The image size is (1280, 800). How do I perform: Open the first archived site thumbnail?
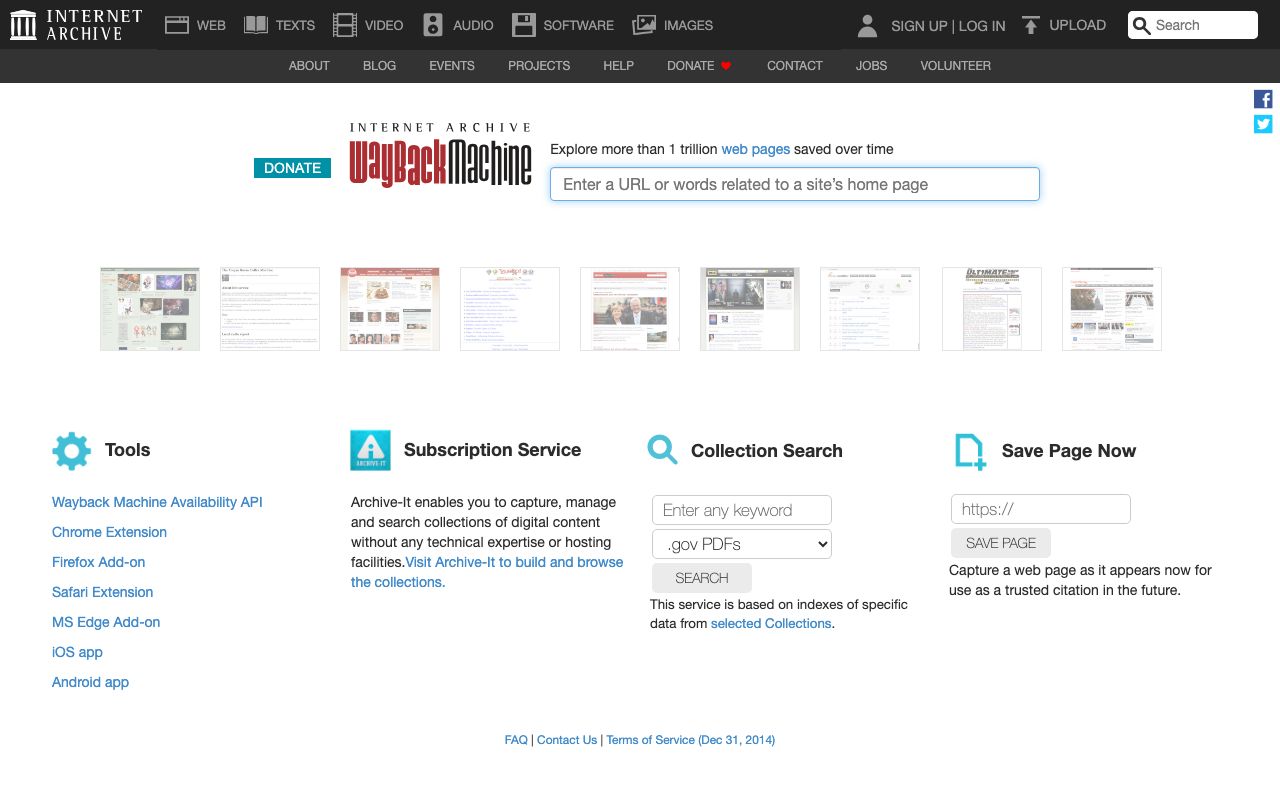pyautogui.click(x=150, y=309)
